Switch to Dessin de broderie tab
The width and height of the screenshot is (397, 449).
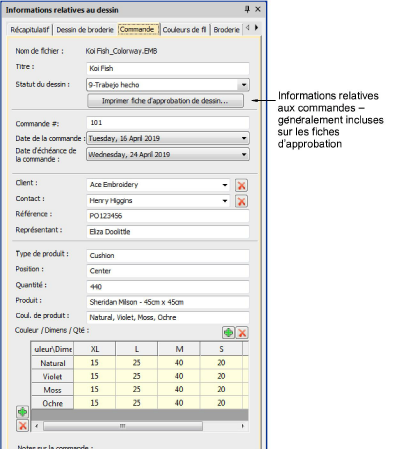pyautogui.click(x=85, y=30)
